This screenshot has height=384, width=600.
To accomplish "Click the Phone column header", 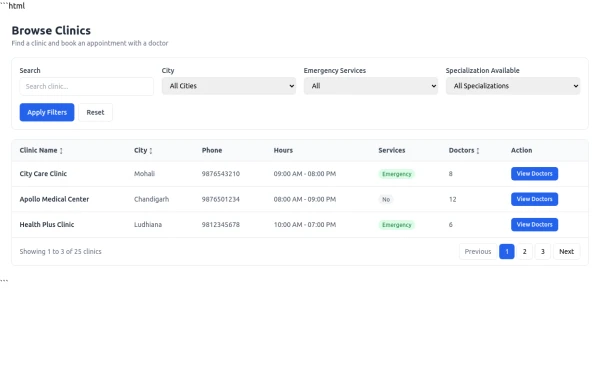I will [x=212, y=150].
